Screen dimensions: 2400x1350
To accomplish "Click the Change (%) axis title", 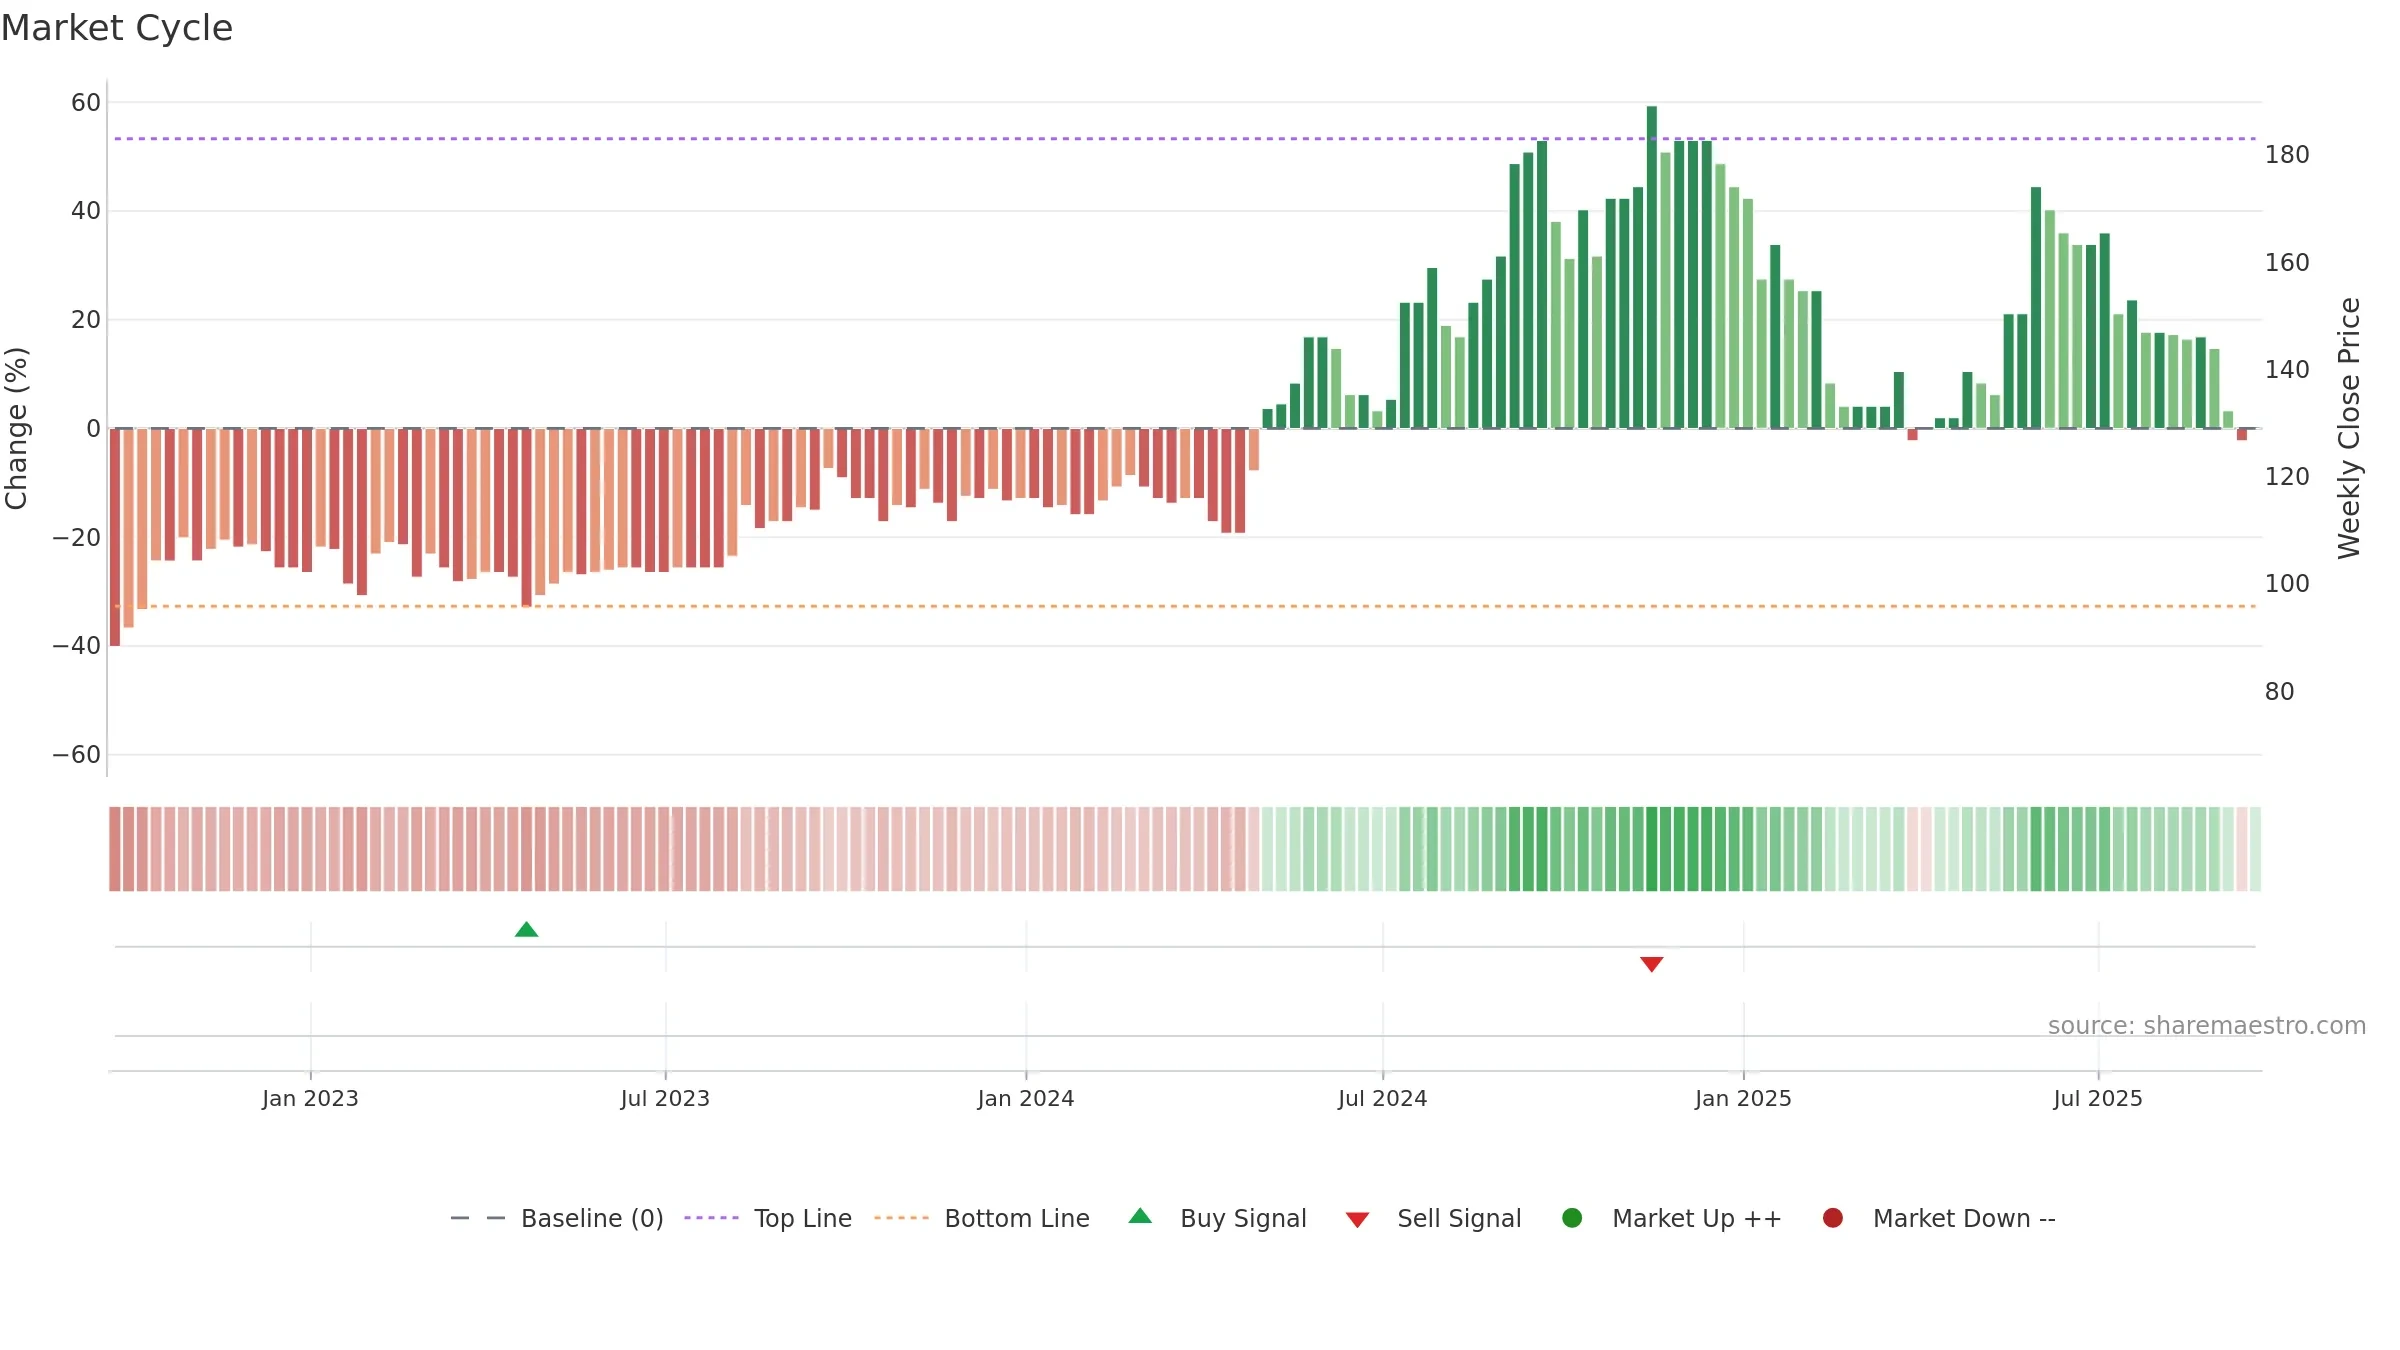I will coord(16,428).
